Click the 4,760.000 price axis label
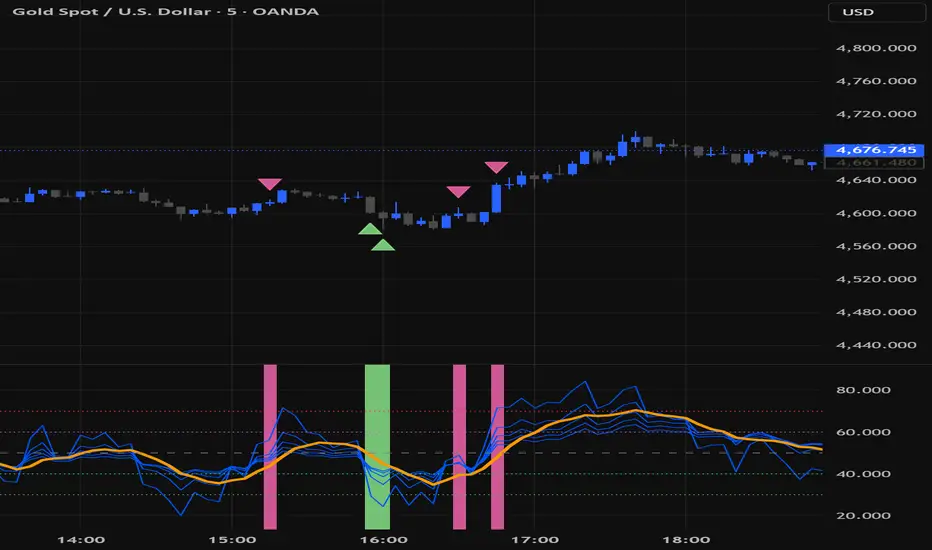The image size is (932, 550). (876, 81)
